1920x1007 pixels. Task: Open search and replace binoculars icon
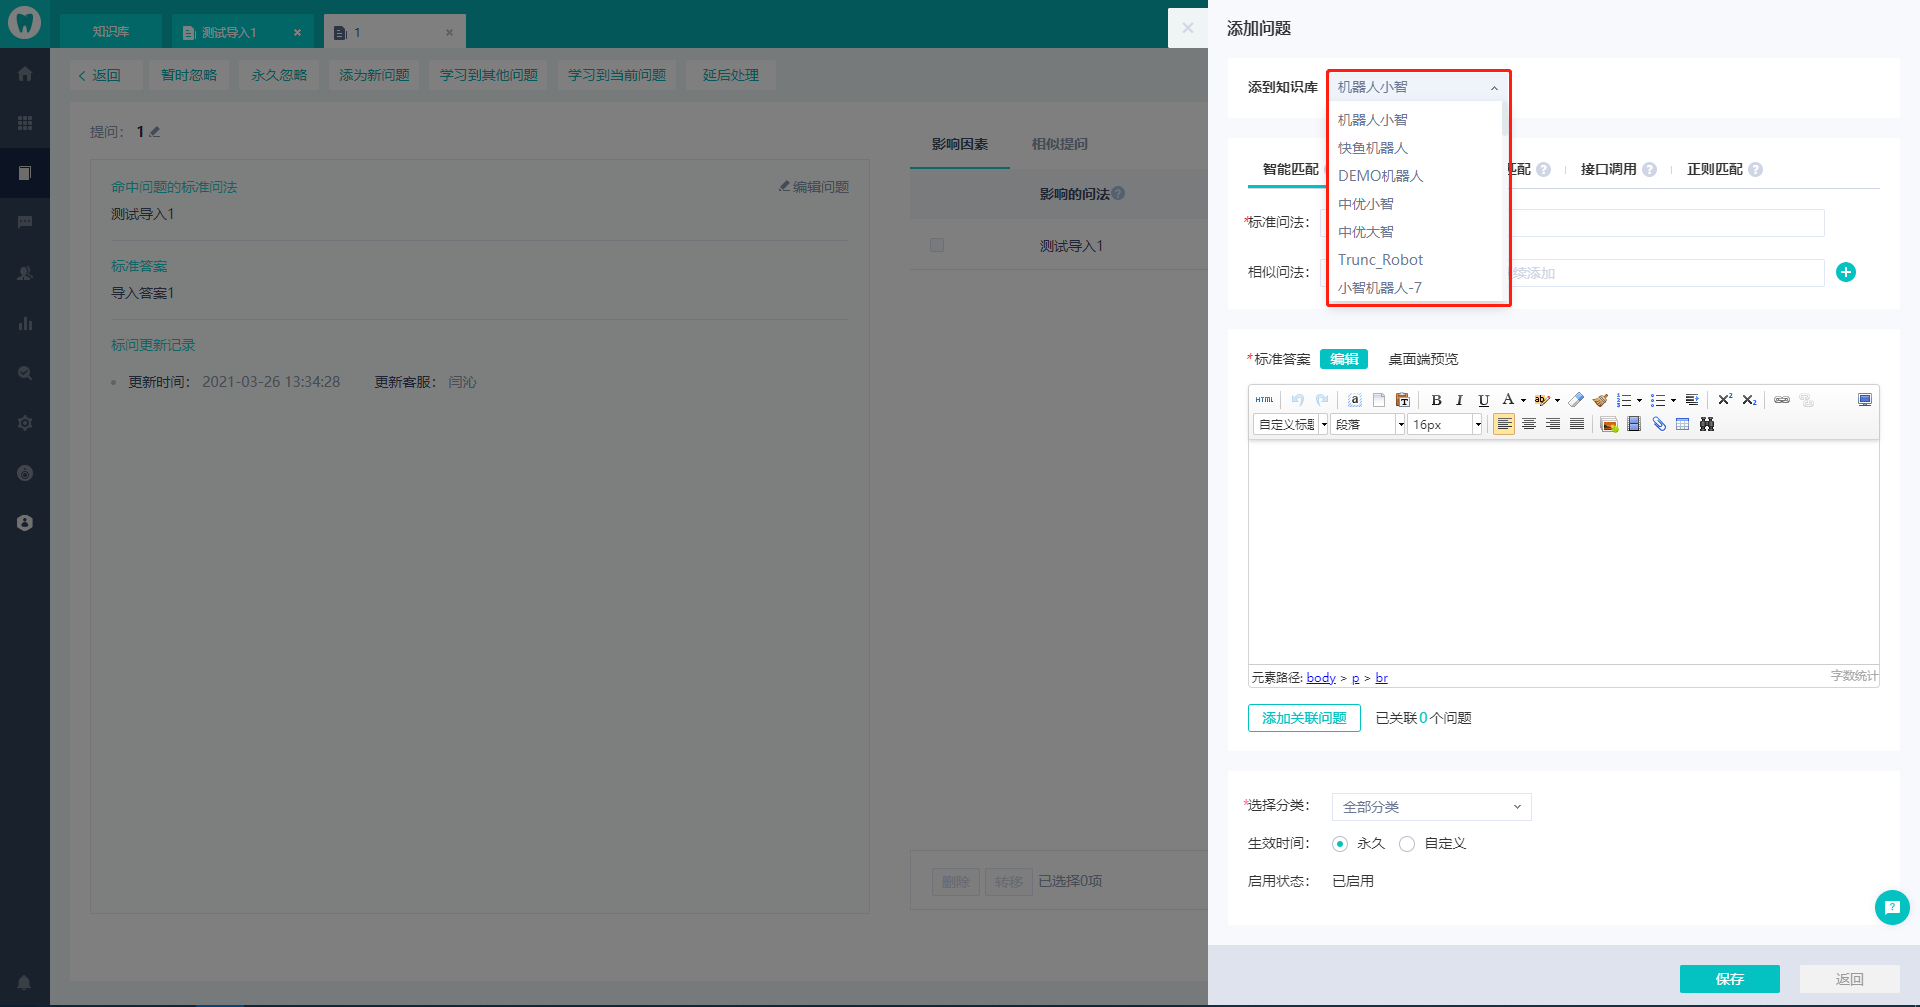pyautogui.click(x=1707, y=425)
